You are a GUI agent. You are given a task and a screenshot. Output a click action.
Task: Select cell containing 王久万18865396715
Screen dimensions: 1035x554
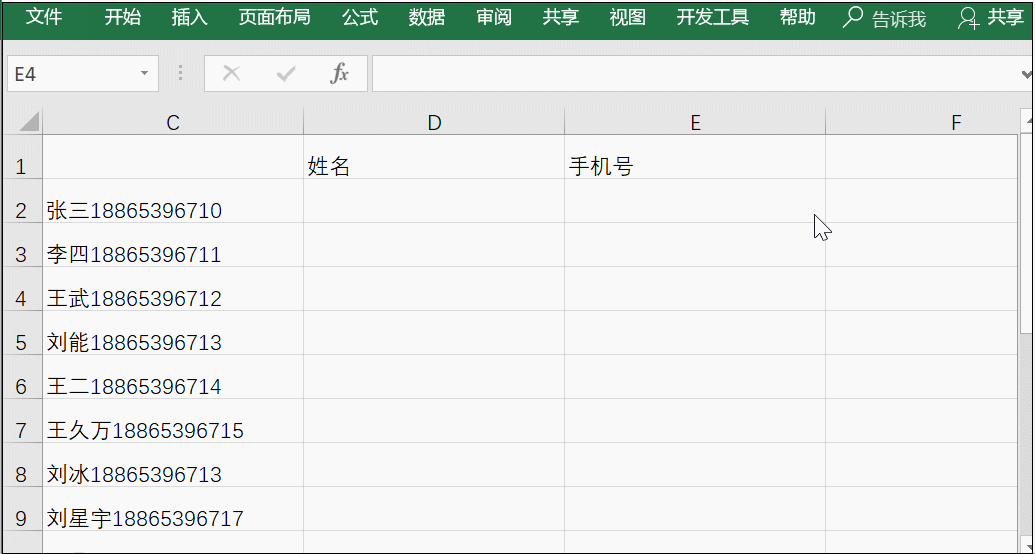click(x=173, y=421)
